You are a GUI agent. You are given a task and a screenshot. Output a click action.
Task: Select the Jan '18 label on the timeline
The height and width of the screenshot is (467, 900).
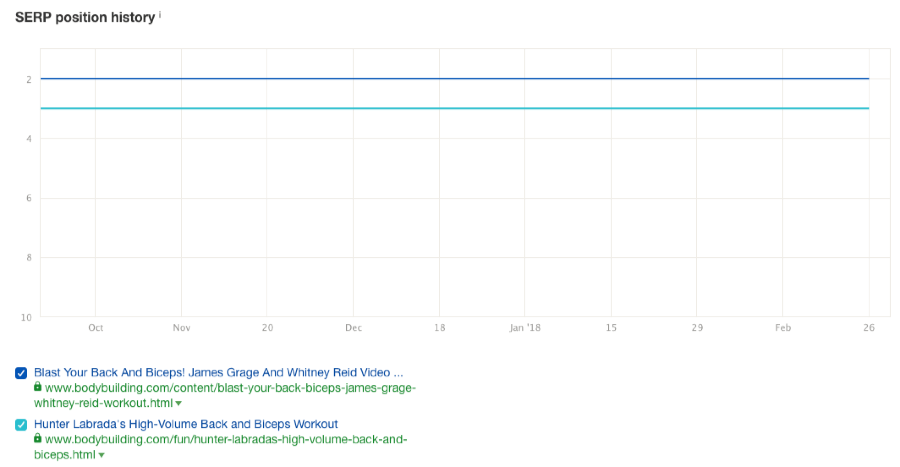coord(525,327)
